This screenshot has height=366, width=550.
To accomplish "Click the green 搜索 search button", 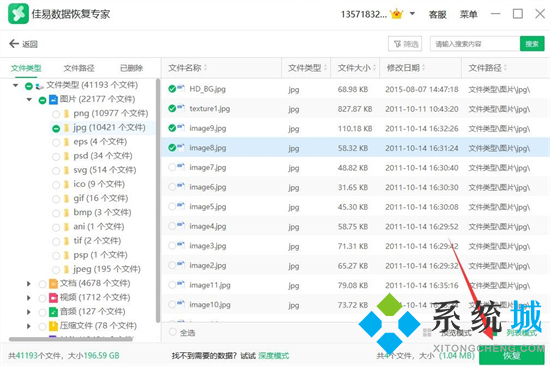I will tap(532, 44).
